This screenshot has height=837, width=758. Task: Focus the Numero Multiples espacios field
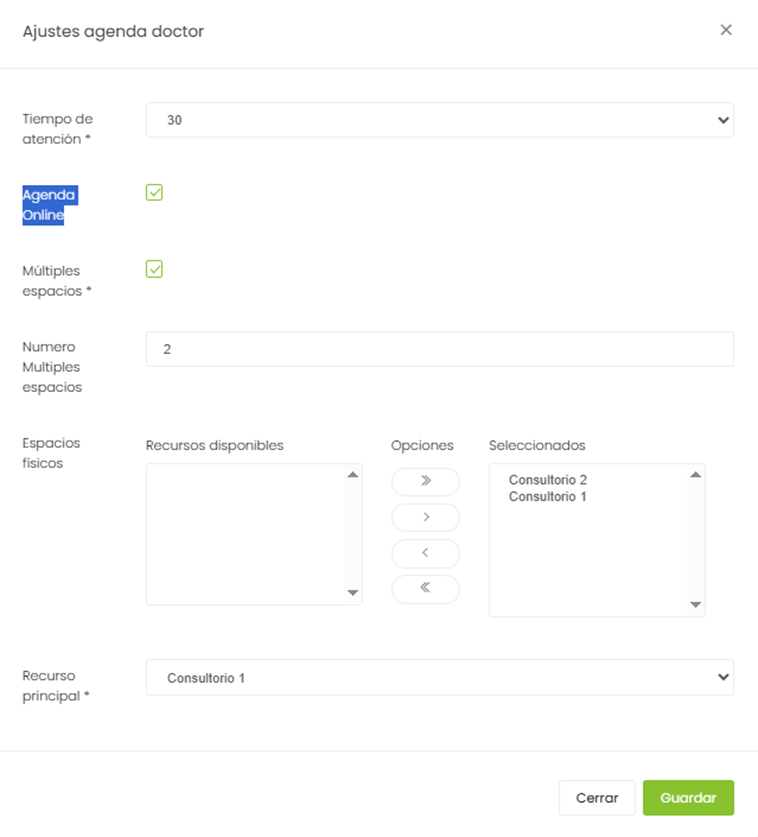tap(439, 349)
